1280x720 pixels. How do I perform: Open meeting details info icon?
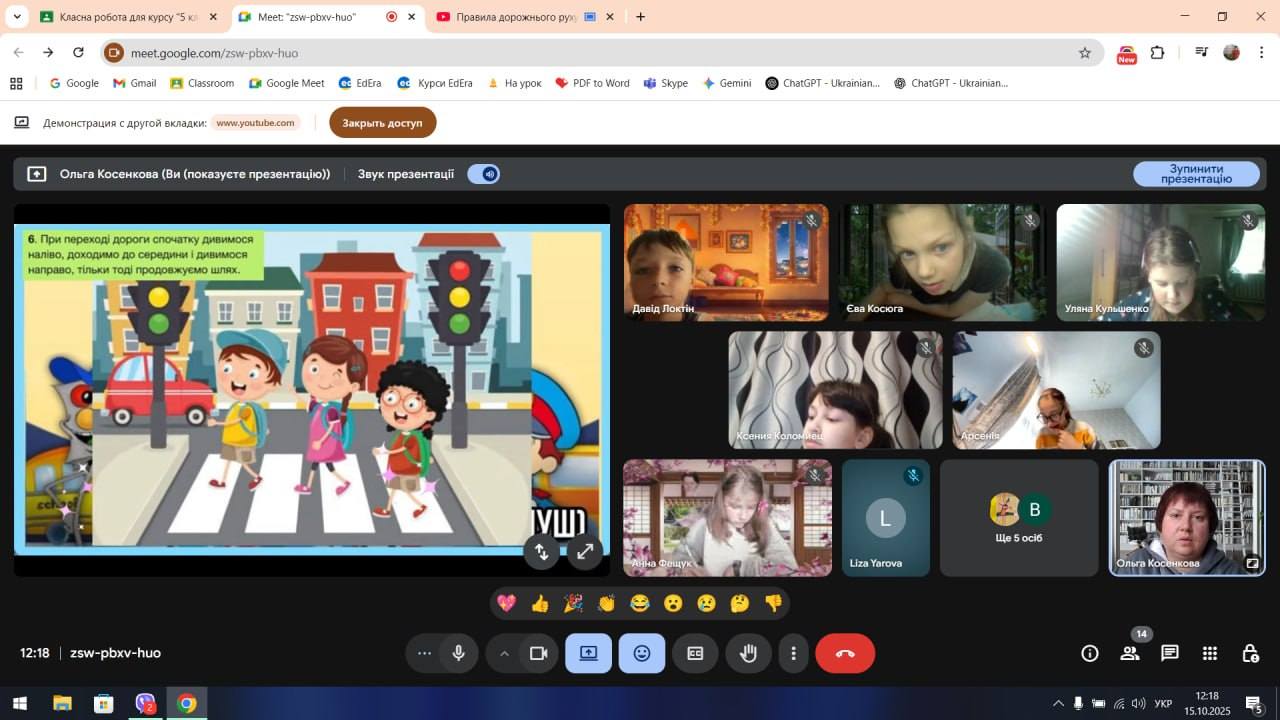coord(1090,653)
